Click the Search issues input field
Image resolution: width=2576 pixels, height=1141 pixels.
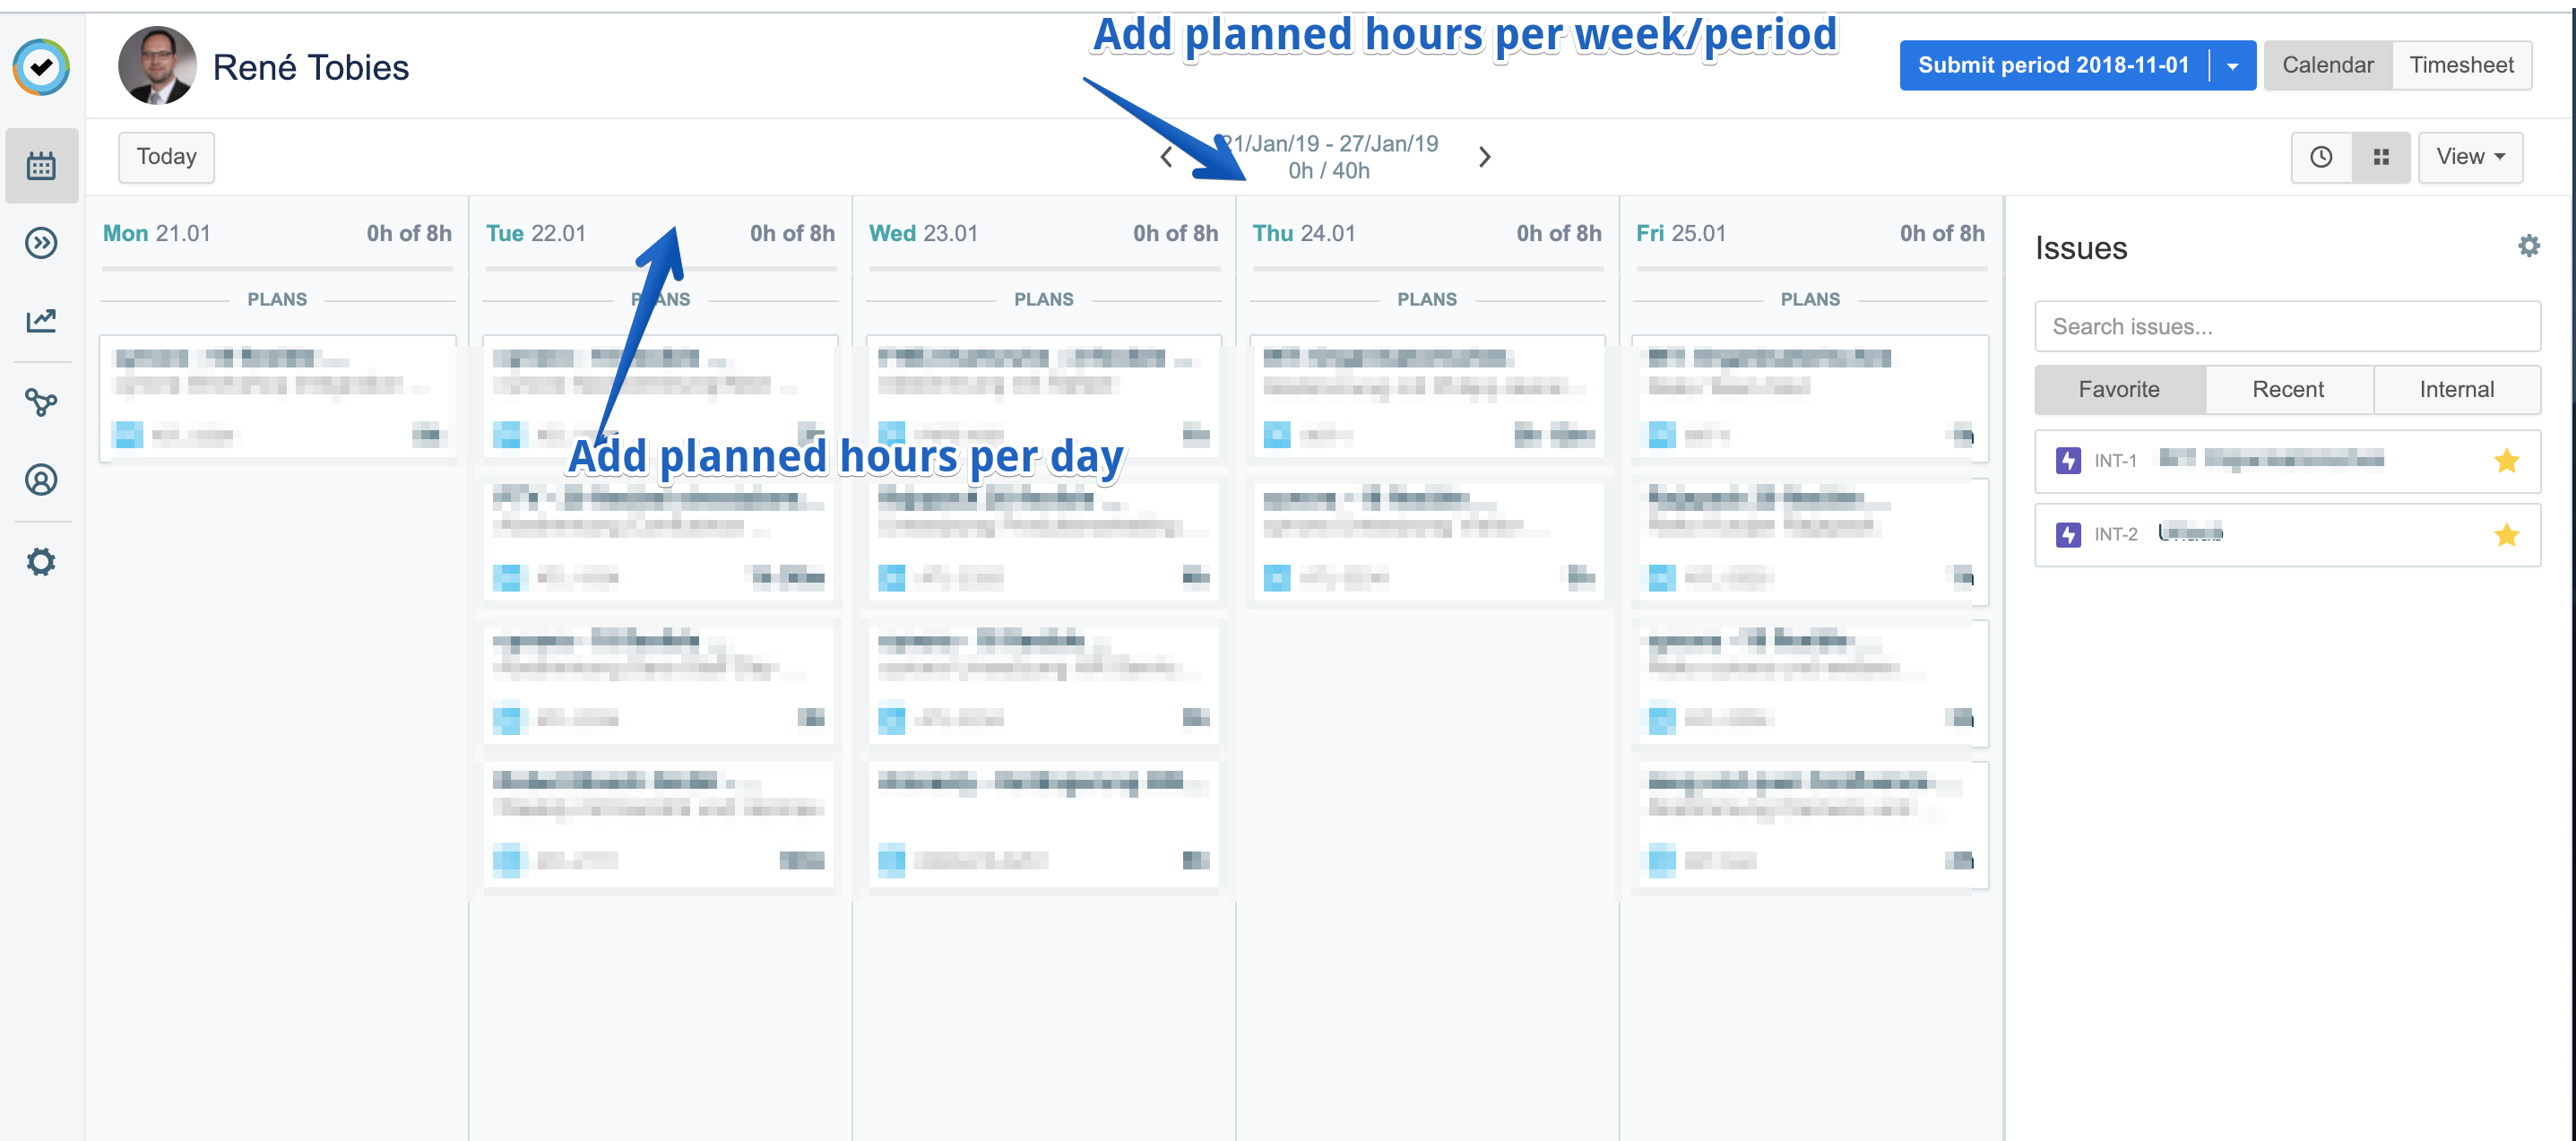(2287, 327)
